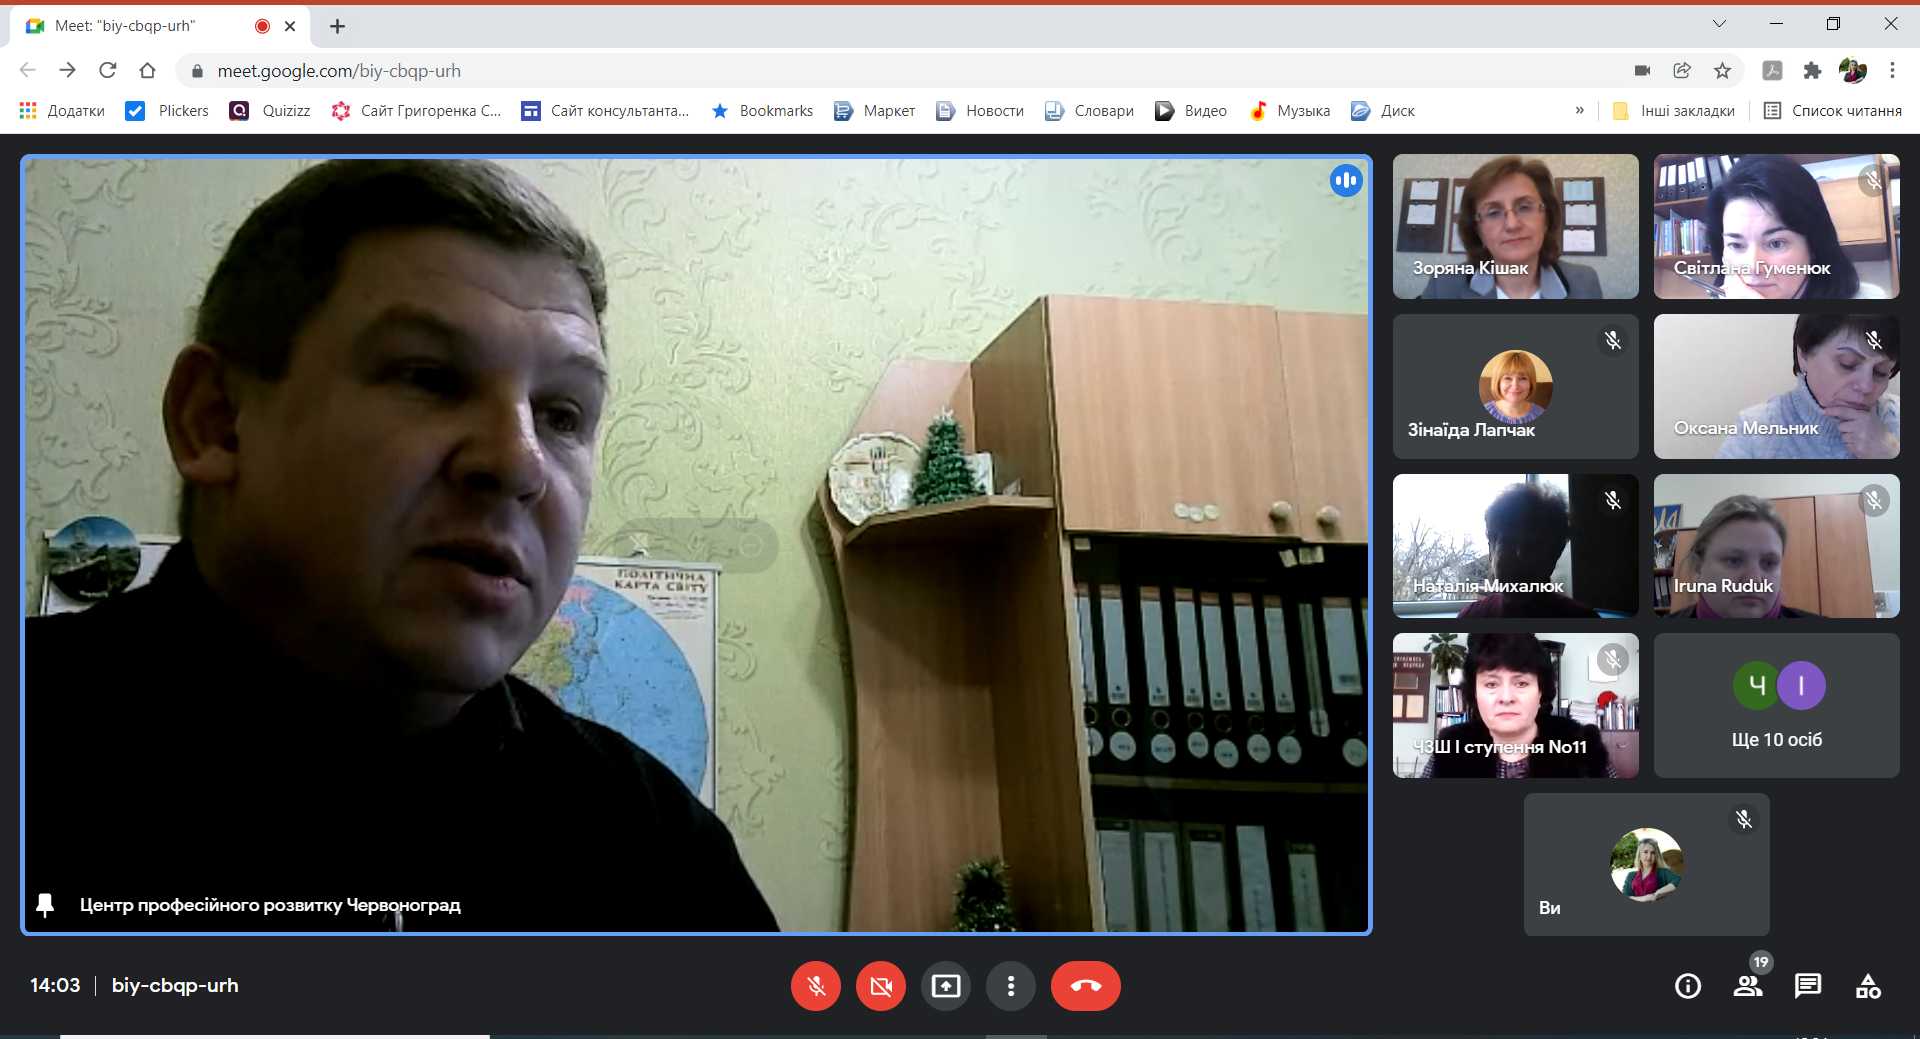Click the camera permission icon in address bar
The image size is (1920, 1039).
click(x=1642, y=70)
